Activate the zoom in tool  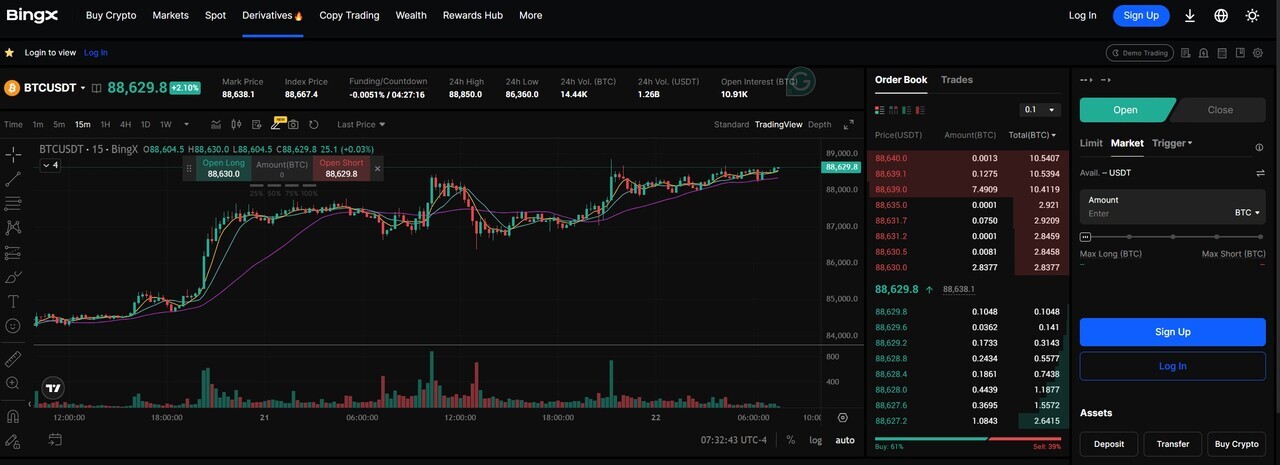coord(13,383)
